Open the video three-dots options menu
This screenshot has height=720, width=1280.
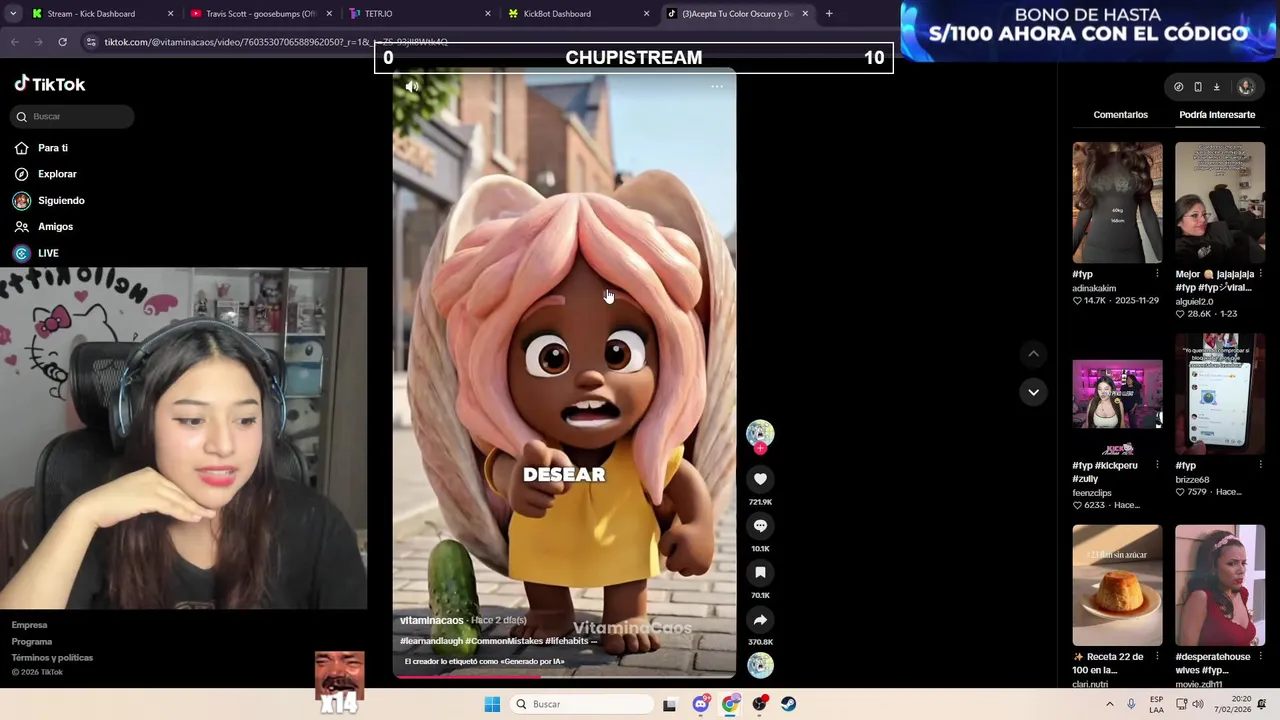click(716, 87)
